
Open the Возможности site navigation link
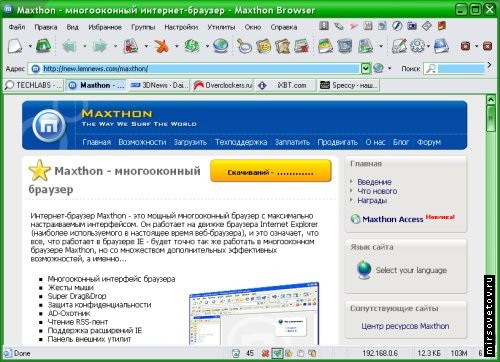tap(142, 142)
